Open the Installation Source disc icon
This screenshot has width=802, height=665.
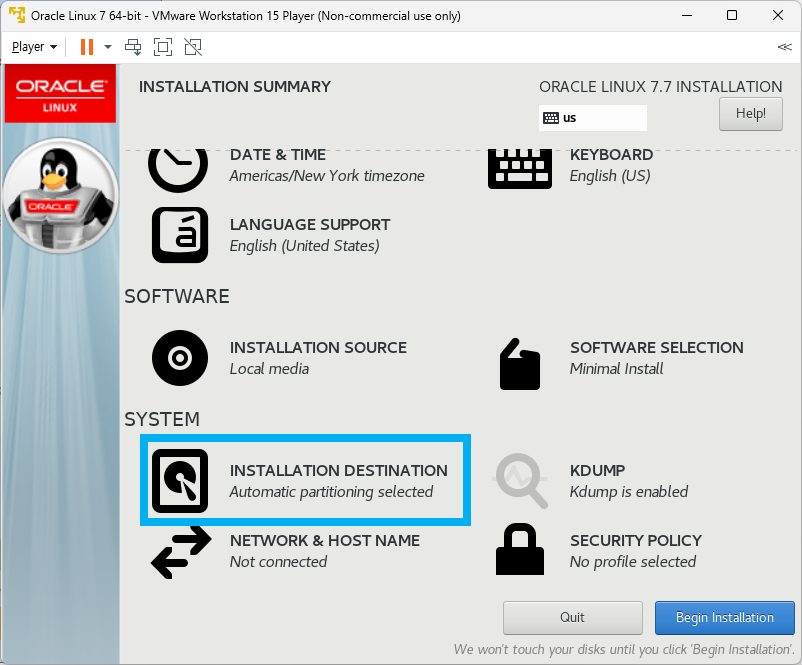[180, 358]
